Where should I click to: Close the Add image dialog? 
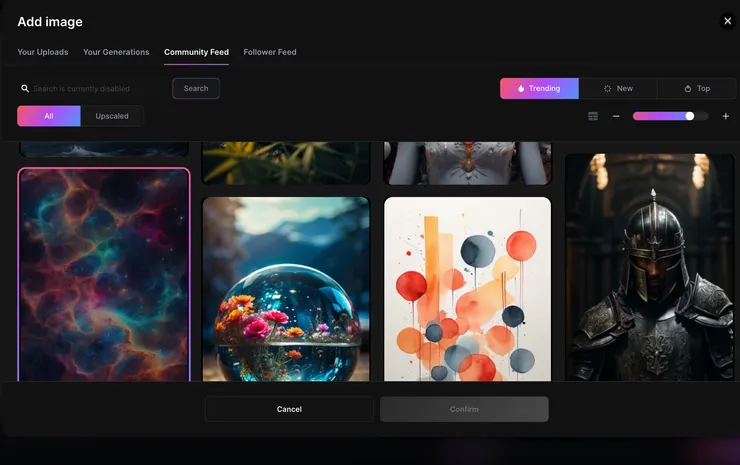pos(727,21)
